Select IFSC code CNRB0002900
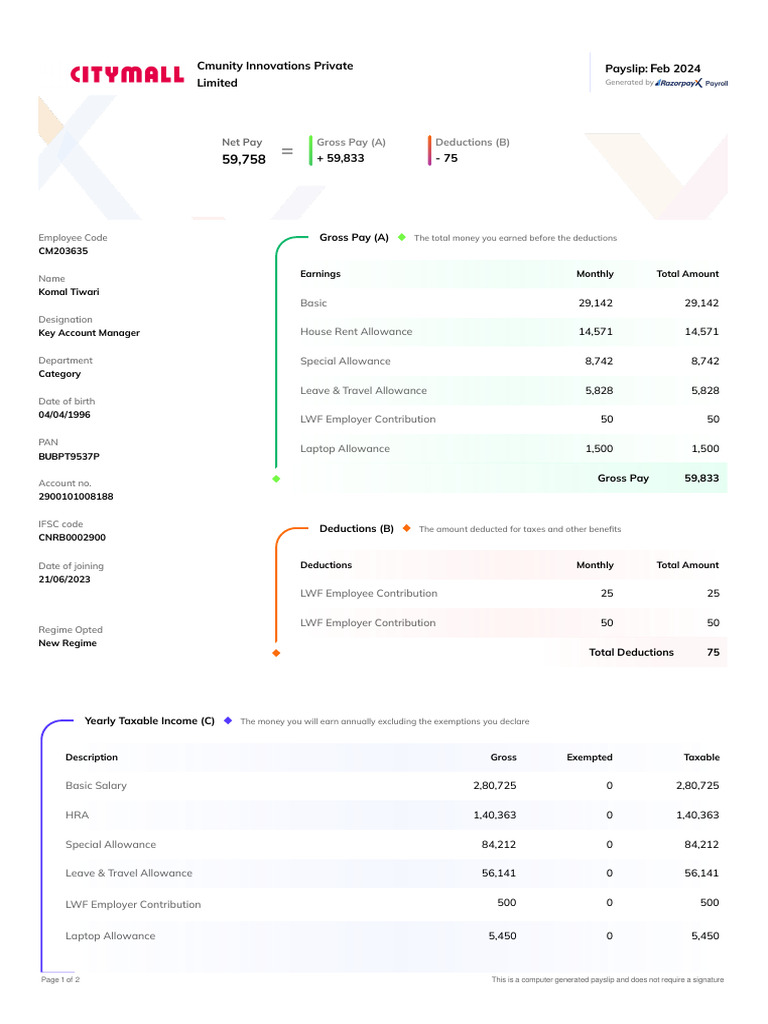The image size is (768, 1024). 72,537
